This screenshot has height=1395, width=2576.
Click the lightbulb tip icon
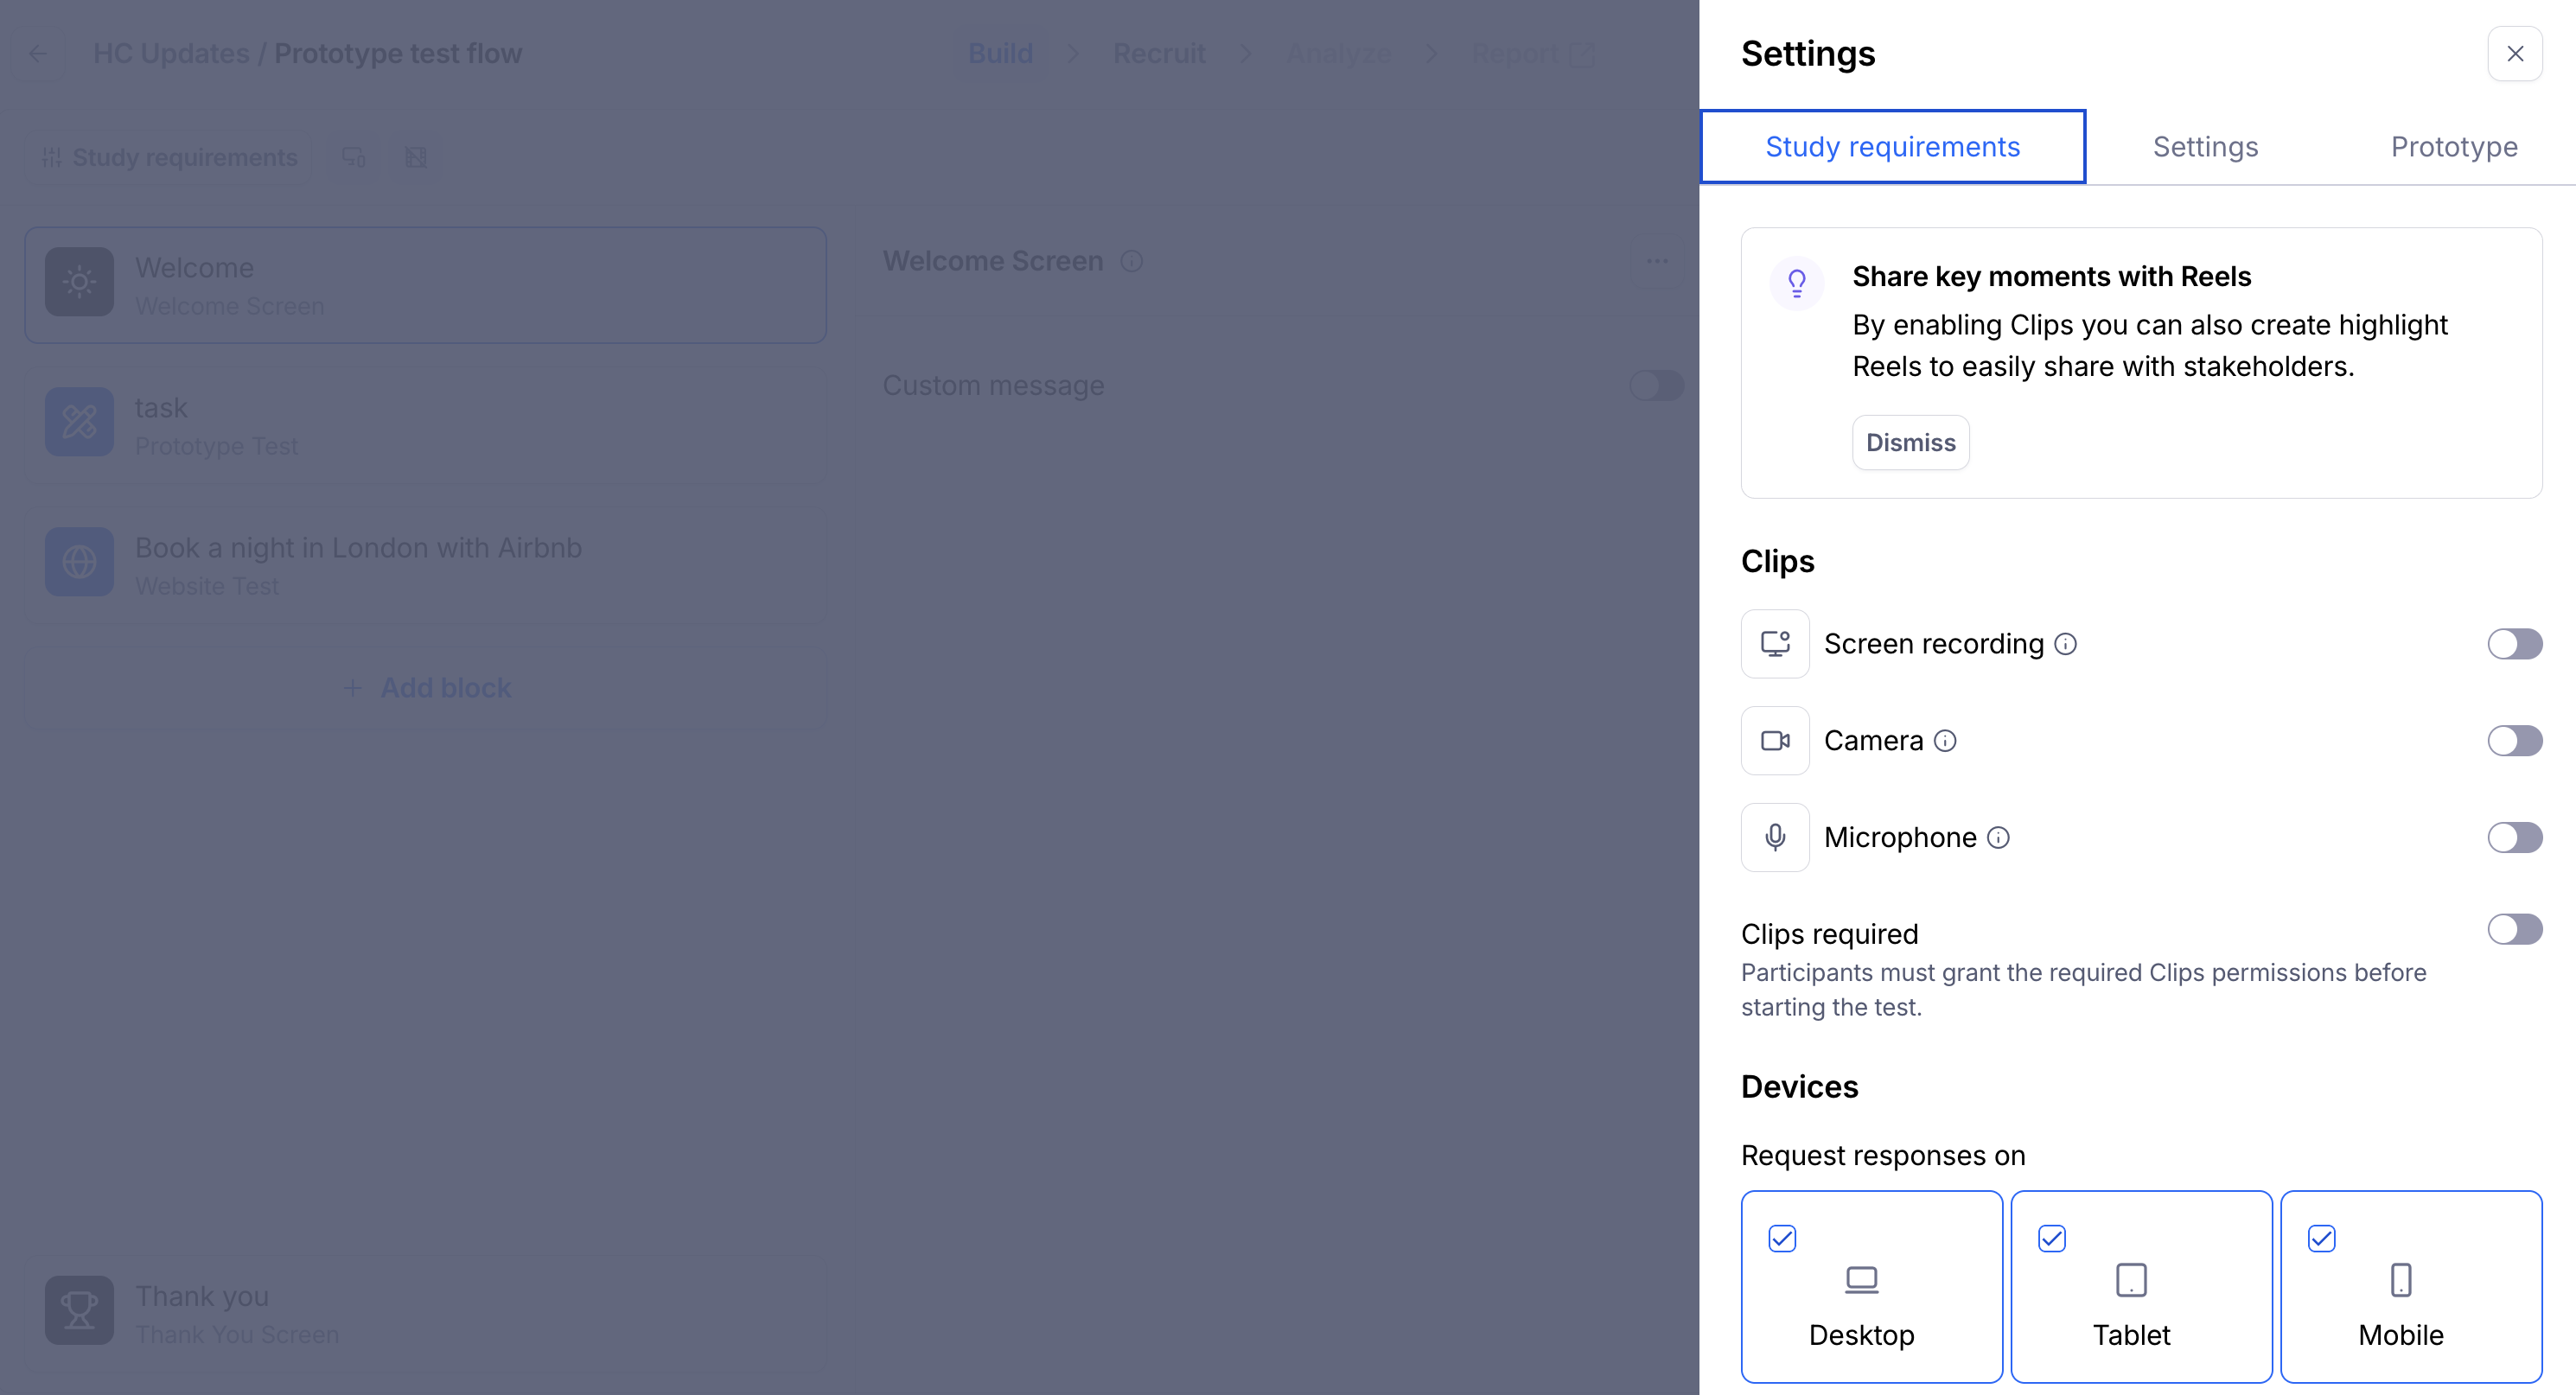click(x=1797, y=283)
